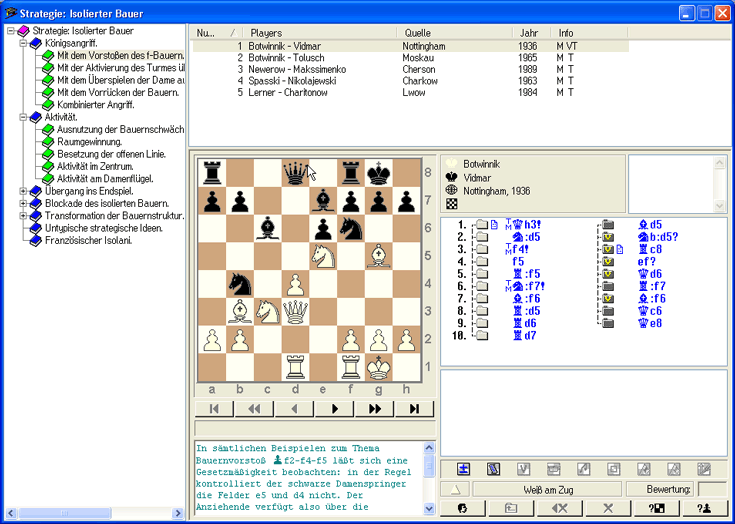The height and width of the screenshot is (524, 735).
Task: Select game Newerow - Makssimenko
Action: [x=410, y=69]
